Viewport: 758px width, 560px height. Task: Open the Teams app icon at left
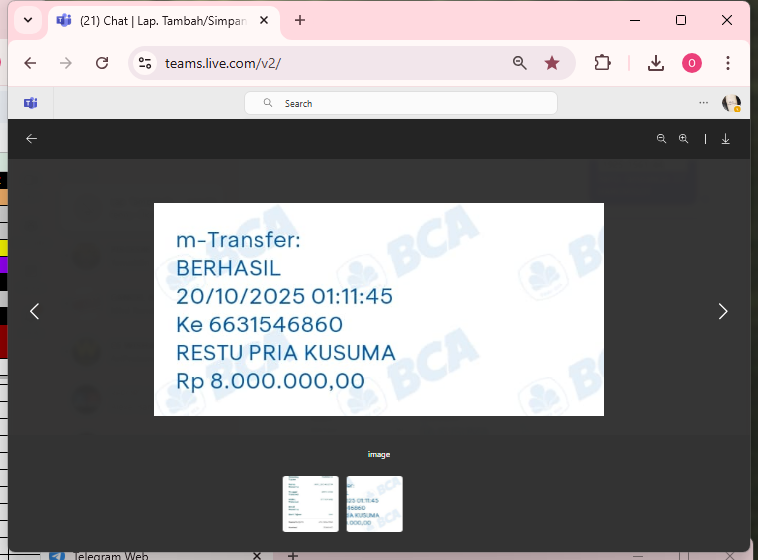[30, 103]
